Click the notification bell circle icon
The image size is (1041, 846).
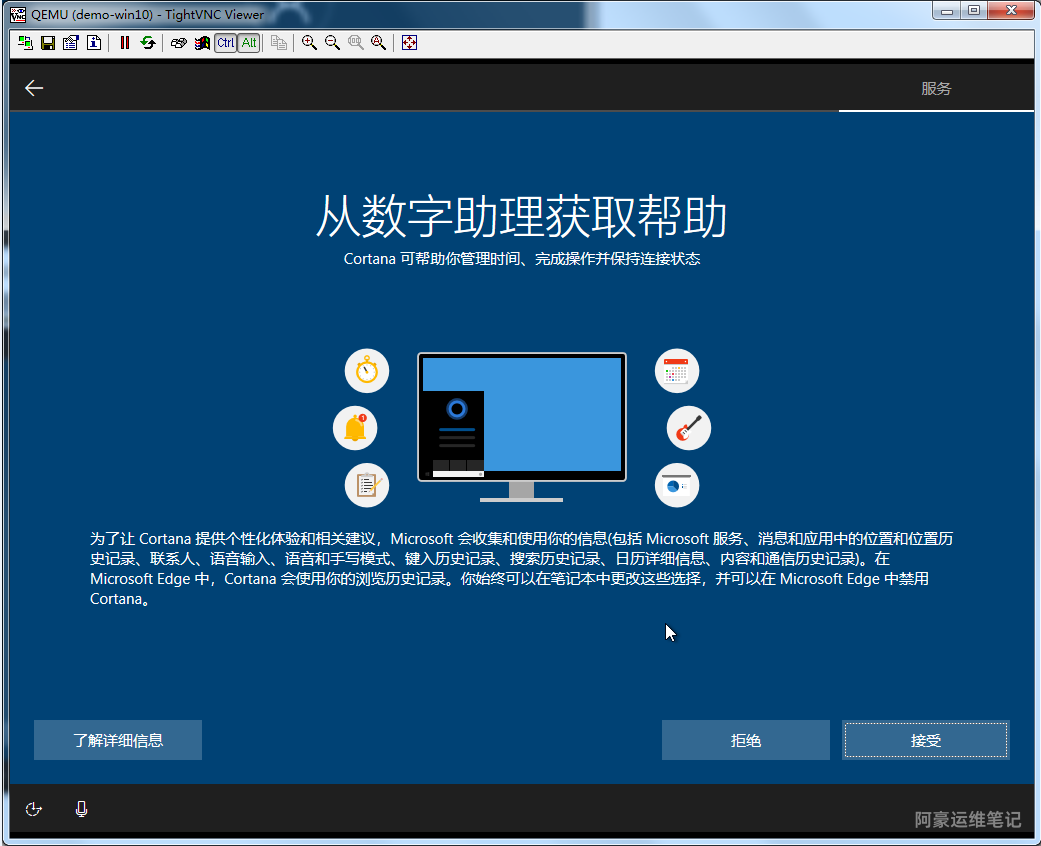coord(355,428)
